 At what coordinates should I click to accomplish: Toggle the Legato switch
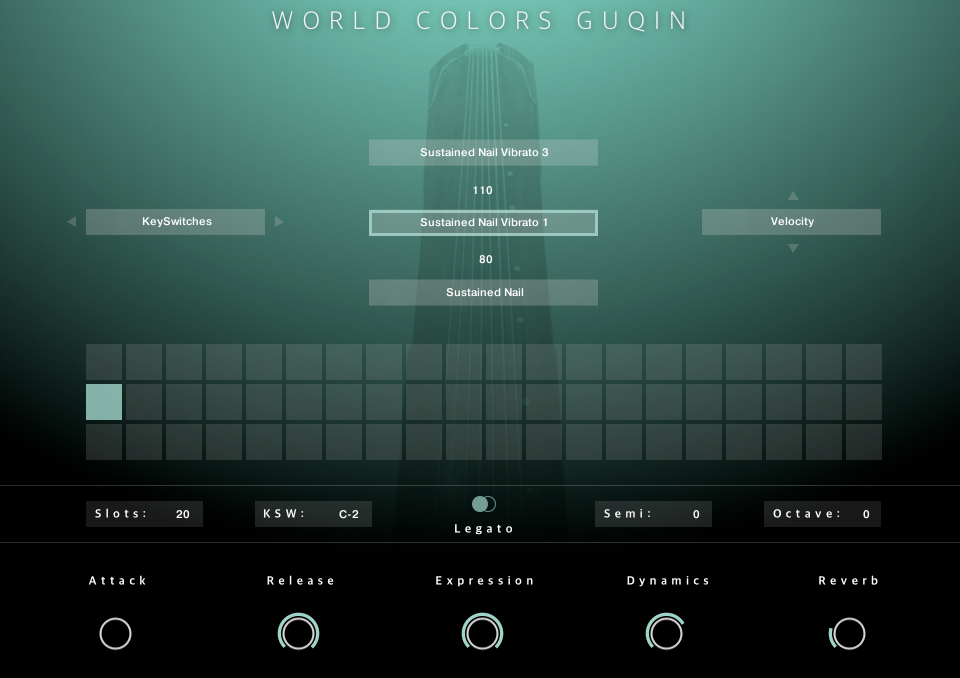pos(484,504)
